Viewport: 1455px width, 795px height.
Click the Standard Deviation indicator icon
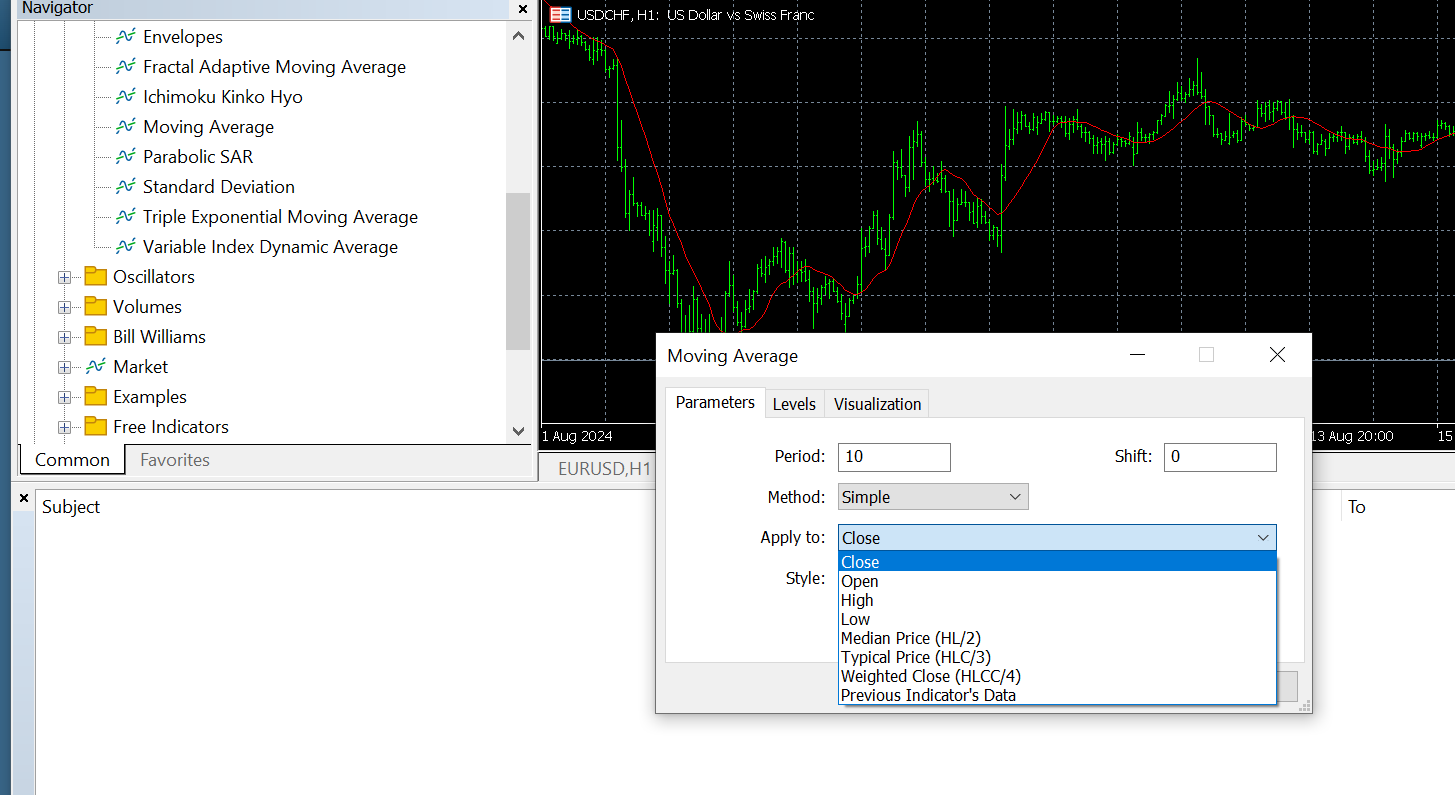click(126, 187)
